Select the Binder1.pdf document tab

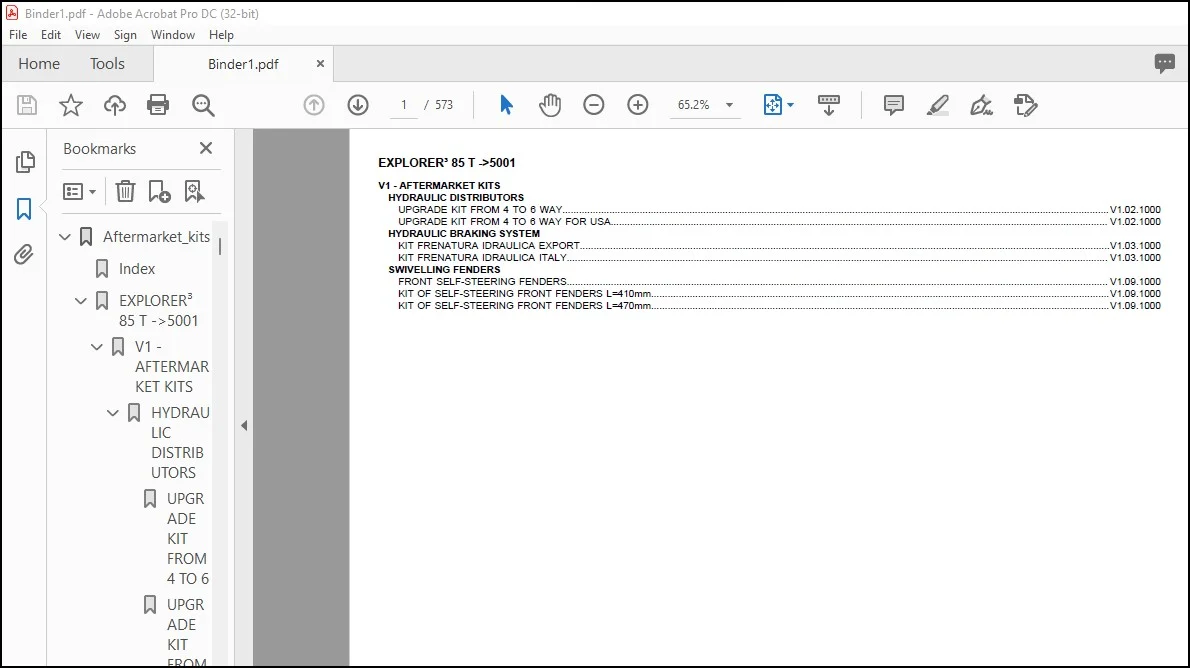[244, 64]
